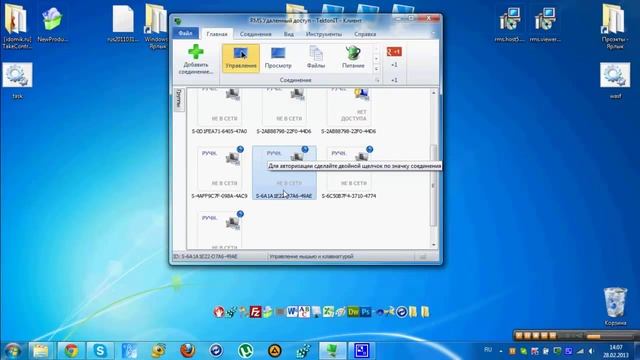
Task: Click the Show desktop strip
Action: click(637, 351)
